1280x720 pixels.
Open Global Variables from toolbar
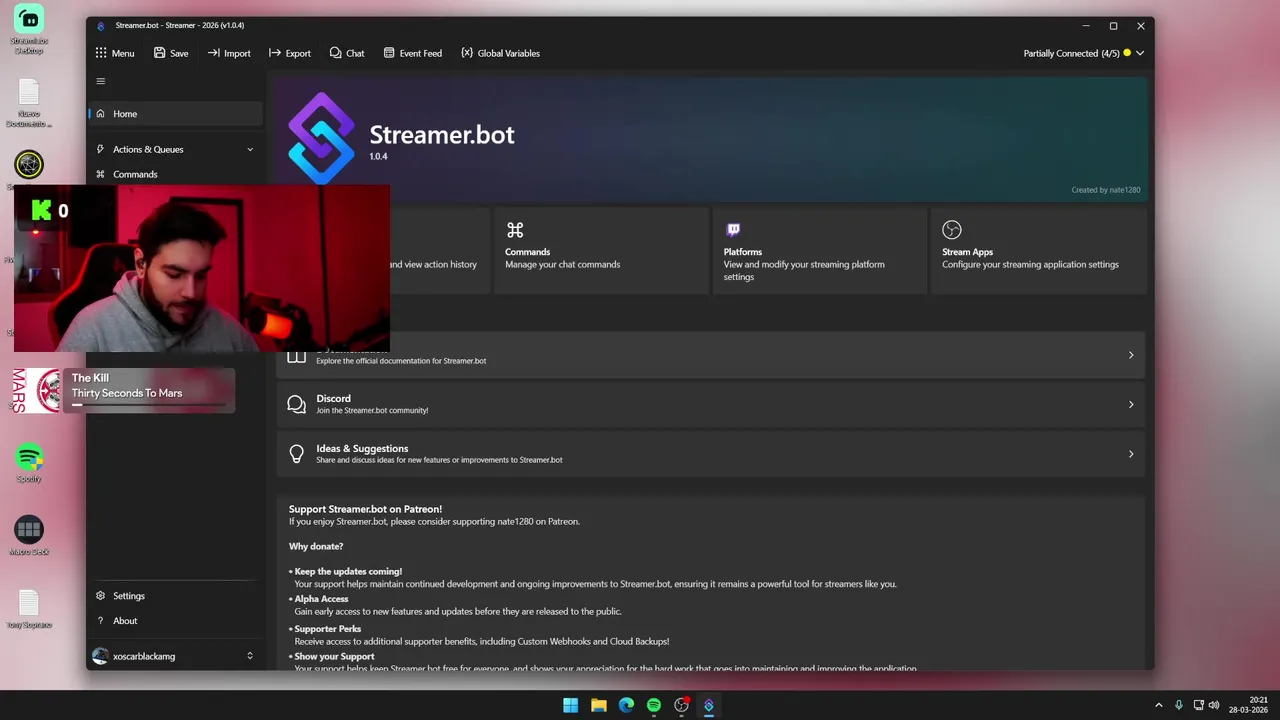tap(500, 53)
